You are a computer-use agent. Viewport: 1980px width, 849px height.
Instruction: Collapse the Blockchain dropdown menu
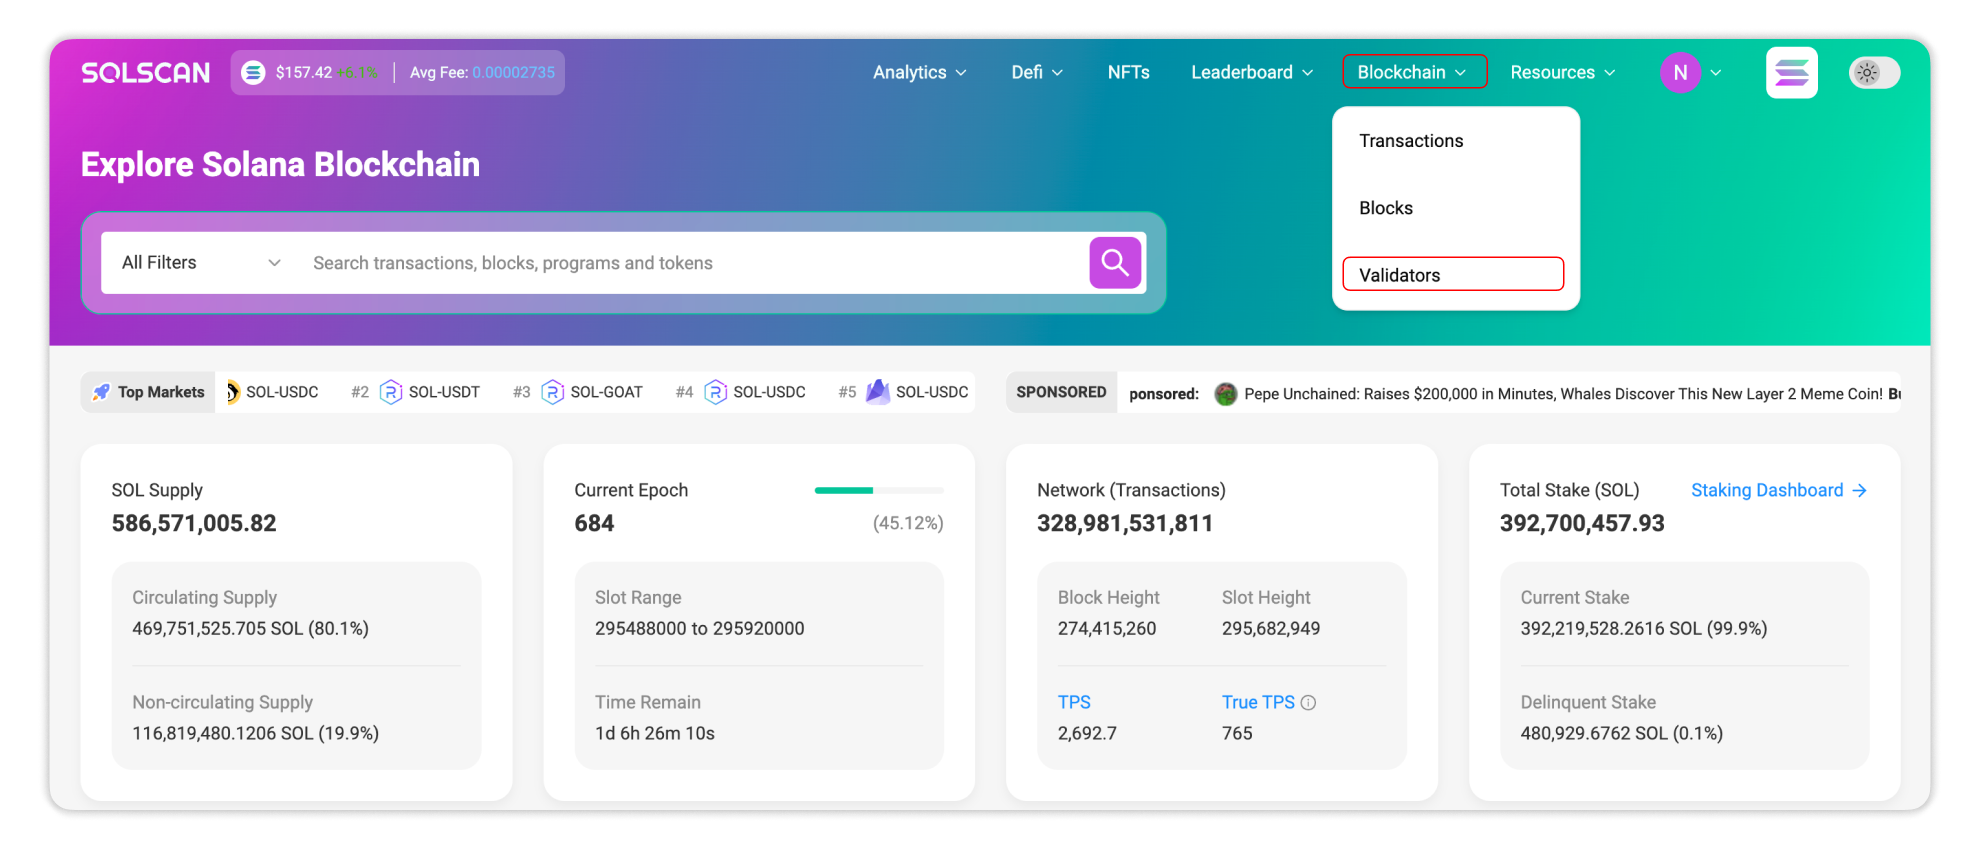(x=1414, y=72)
